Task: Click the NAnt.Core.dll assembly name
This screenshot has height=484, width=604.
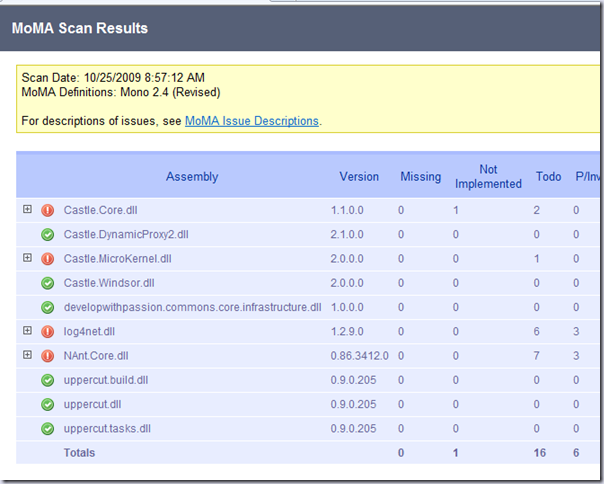Action: pos(96,356)
